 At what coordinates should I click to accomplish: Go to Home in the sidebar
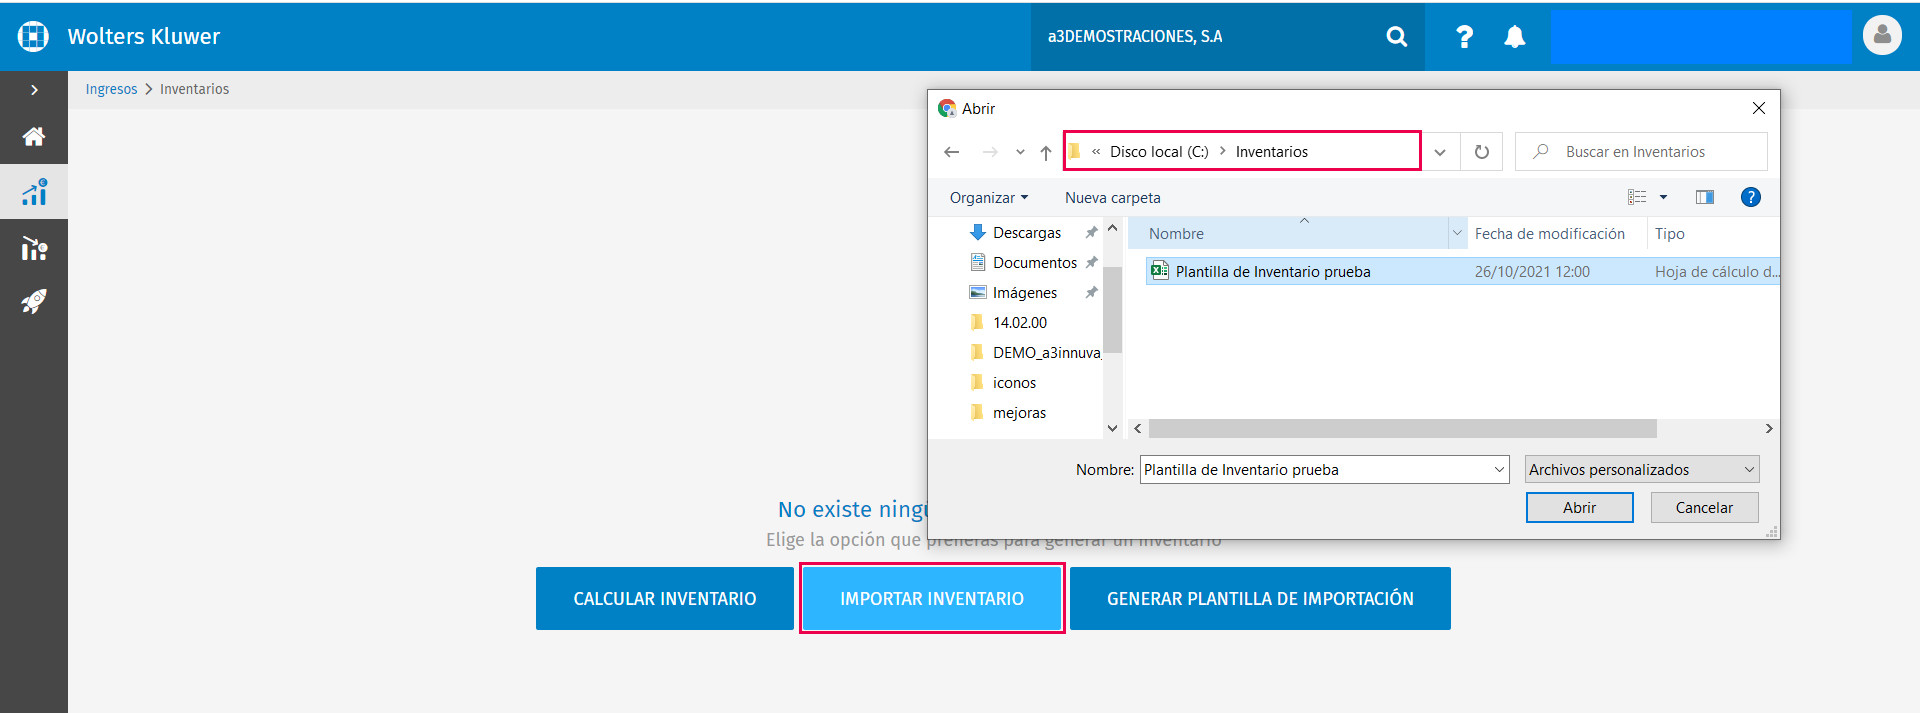point(34,136)
